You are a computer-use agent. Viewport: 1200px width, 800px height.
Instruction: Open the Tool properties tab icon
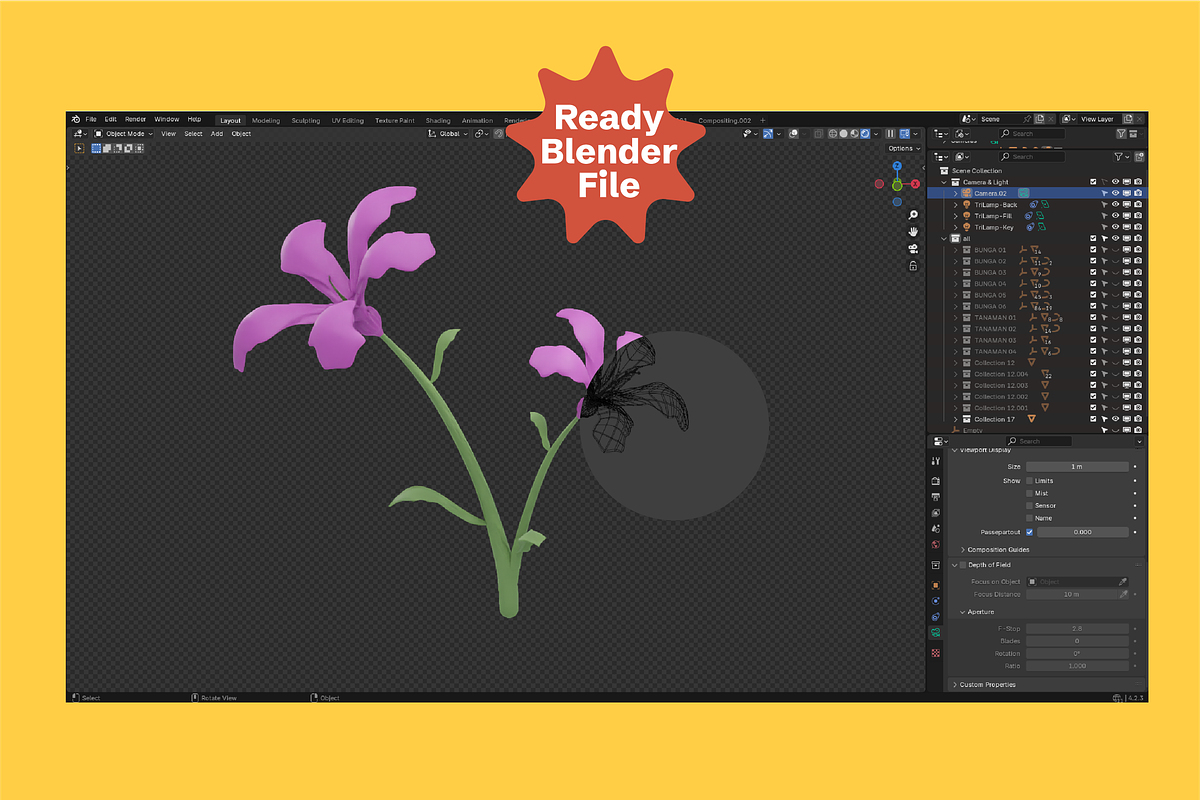click(936, 461)
